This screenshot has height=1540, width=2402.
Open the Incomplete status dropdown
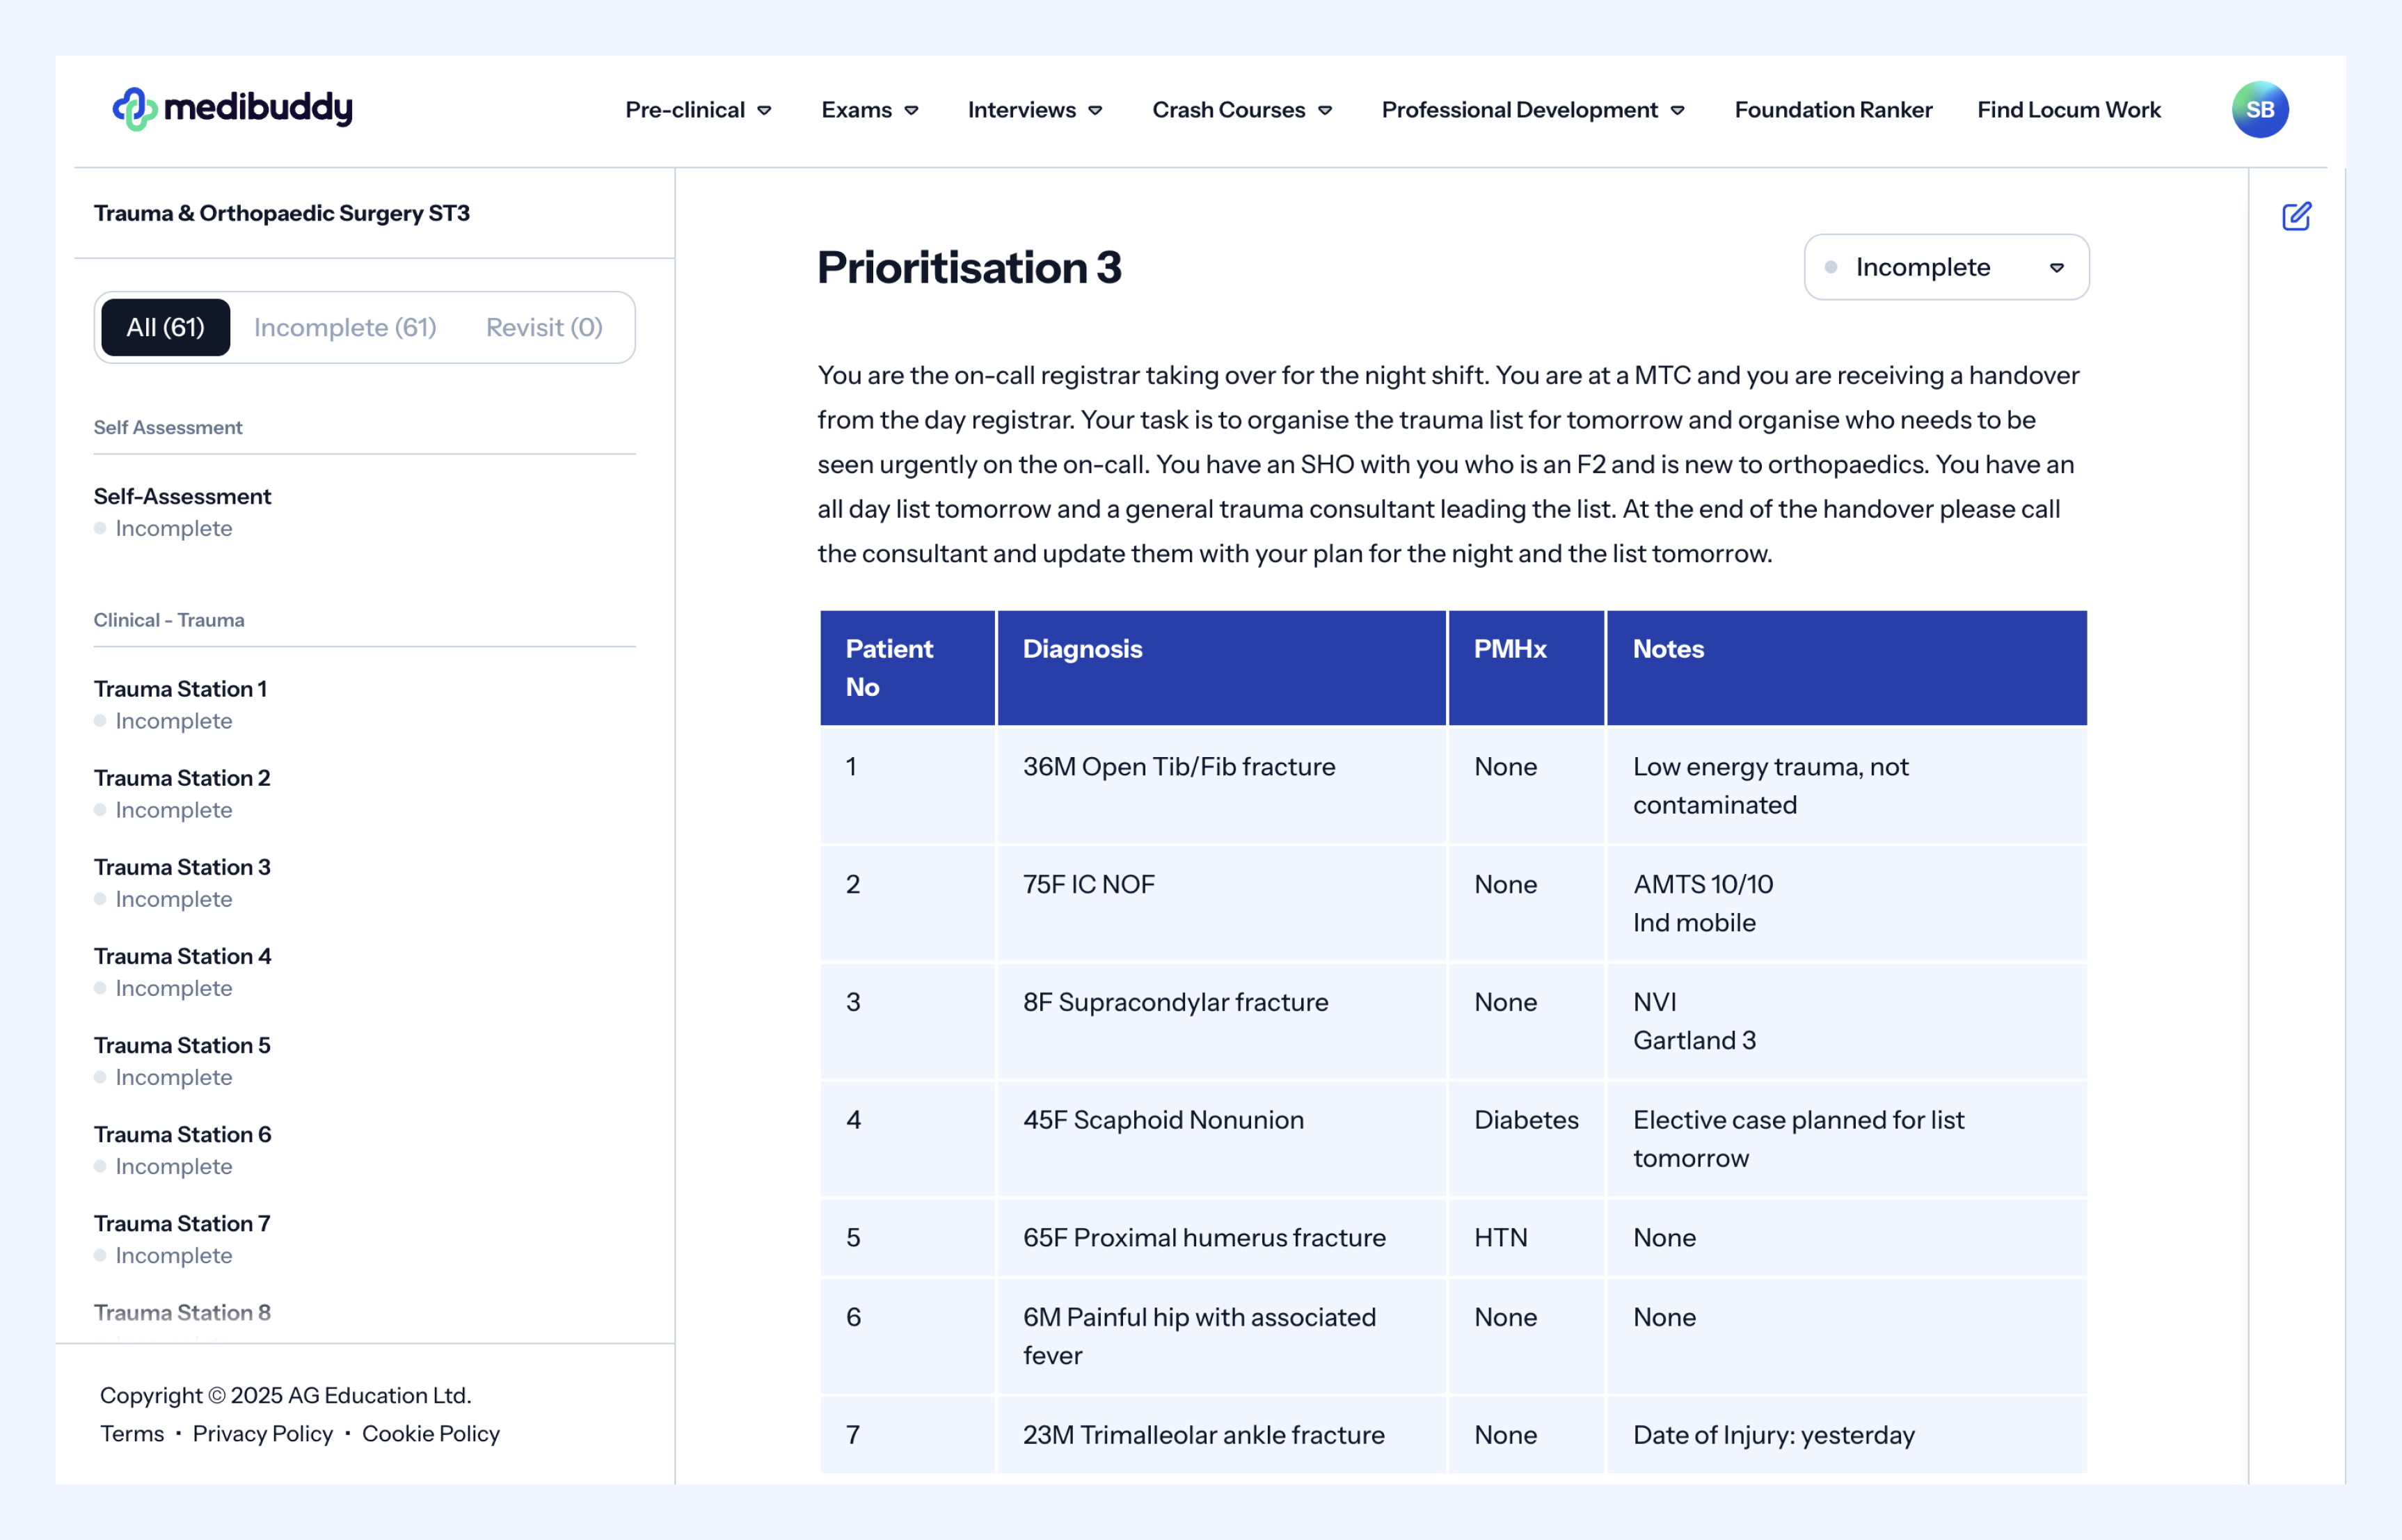pyautogui.click(x=1945, y=267)
